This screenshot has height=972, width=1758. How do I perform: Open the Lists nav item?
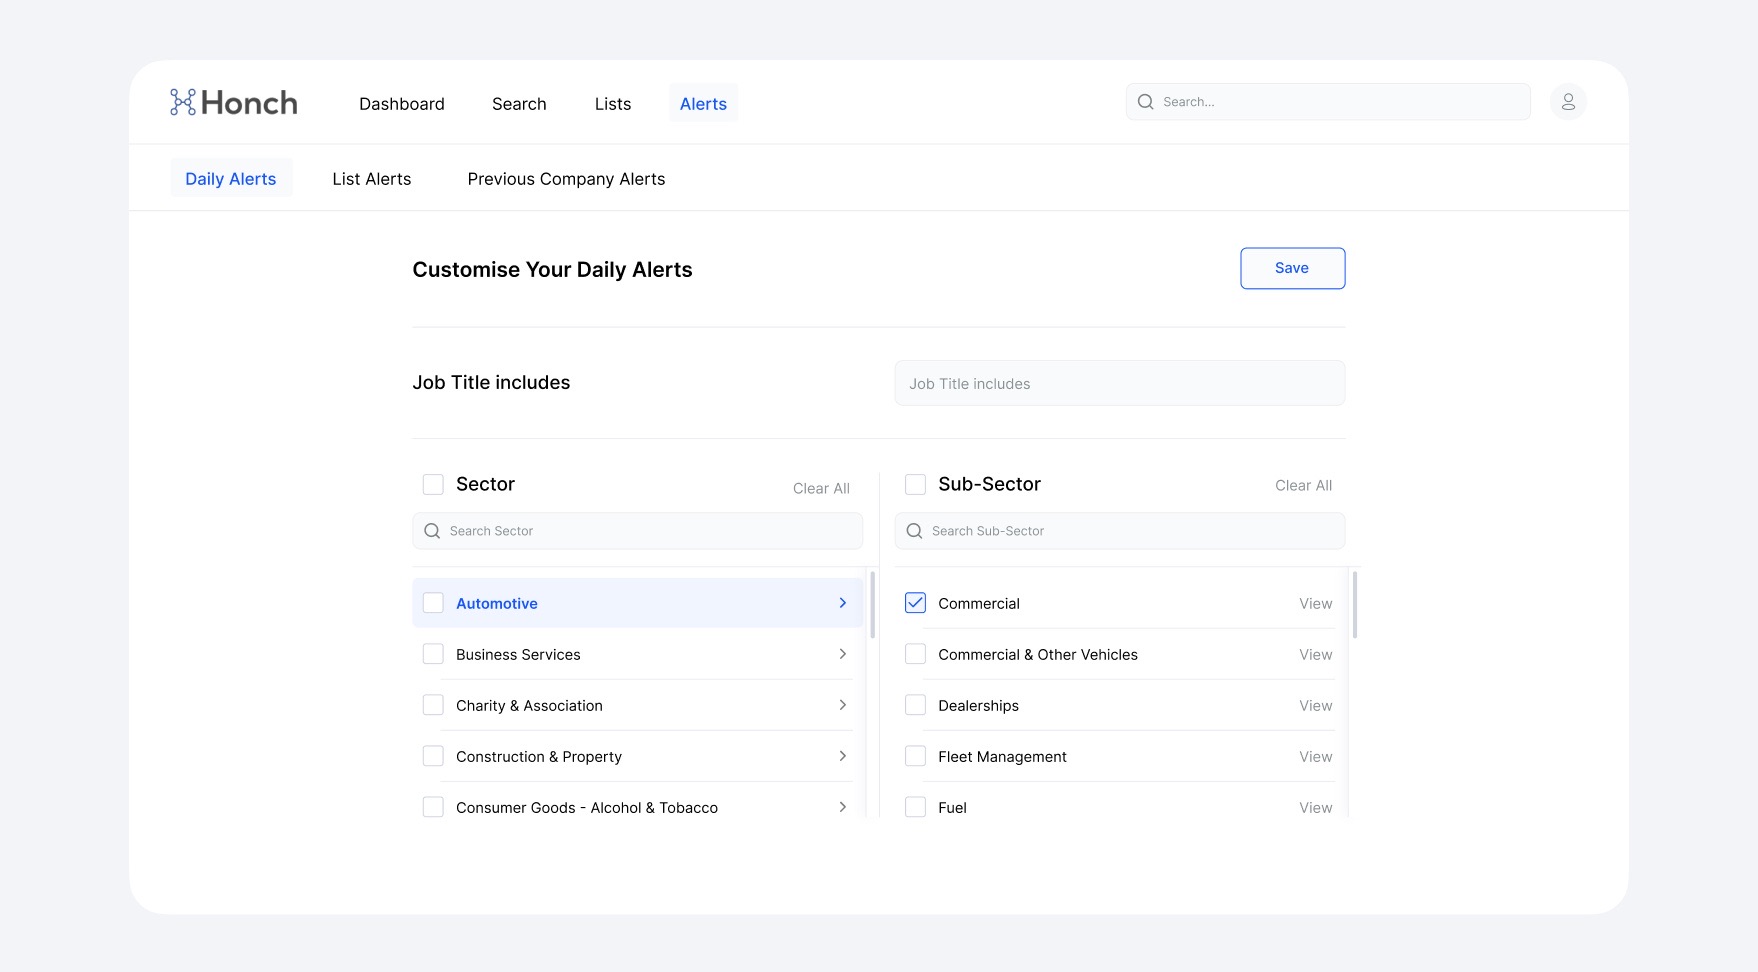[613, 104]
